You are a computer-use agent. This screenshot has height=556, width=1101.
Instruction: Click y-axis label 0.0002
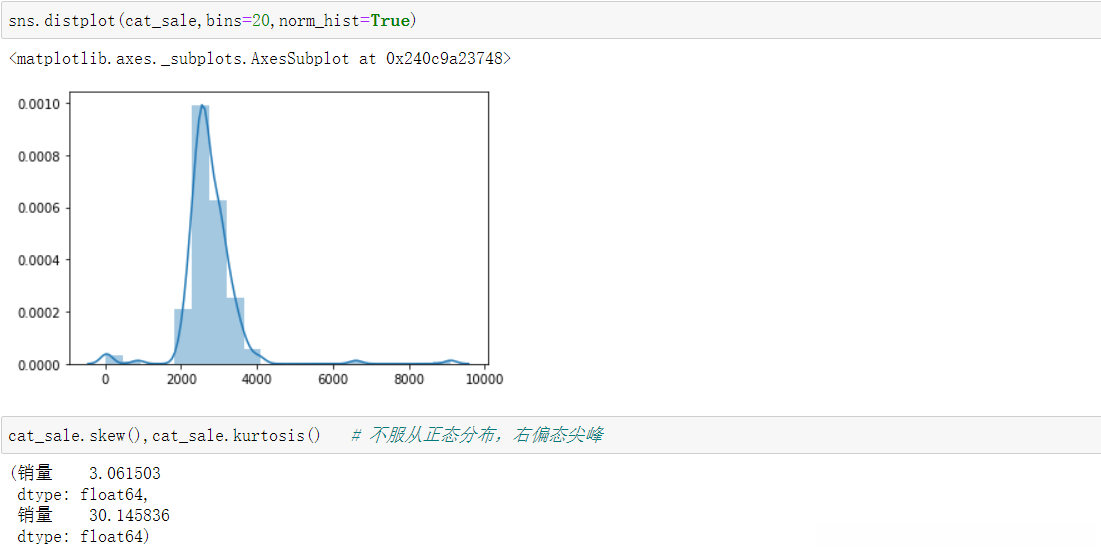coord(39,312)
